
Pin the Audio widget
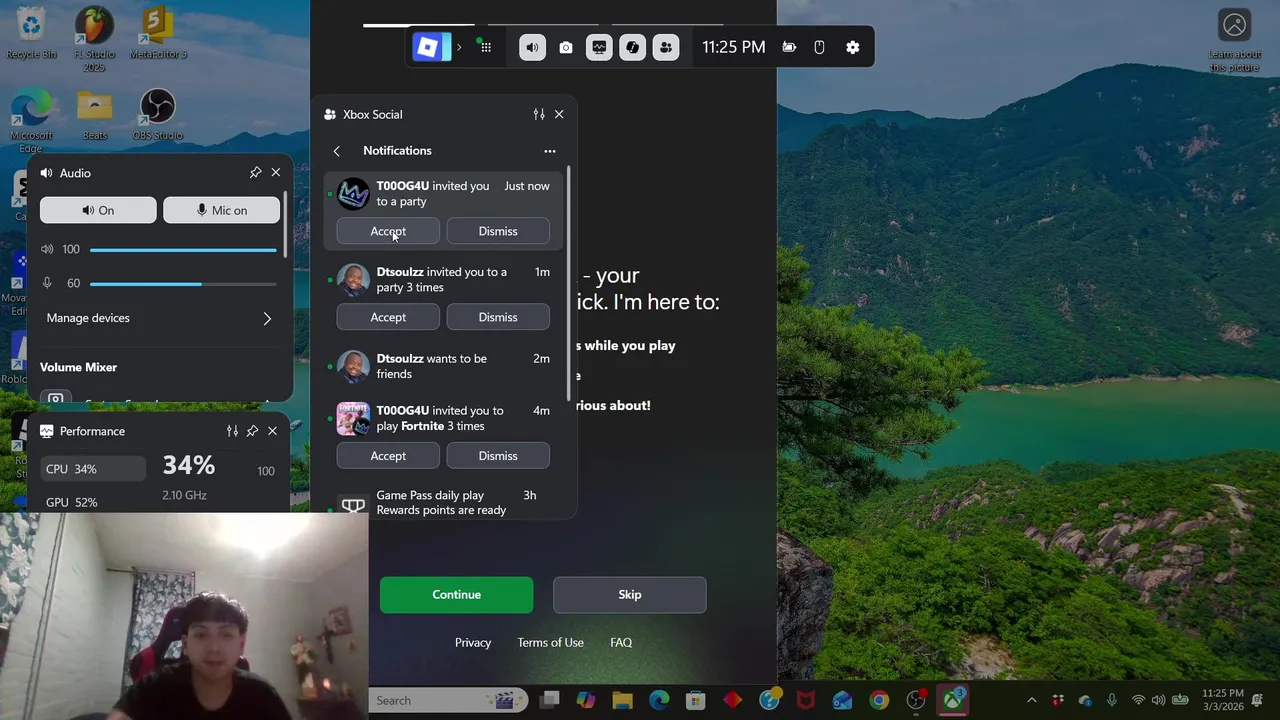[255, 173]
